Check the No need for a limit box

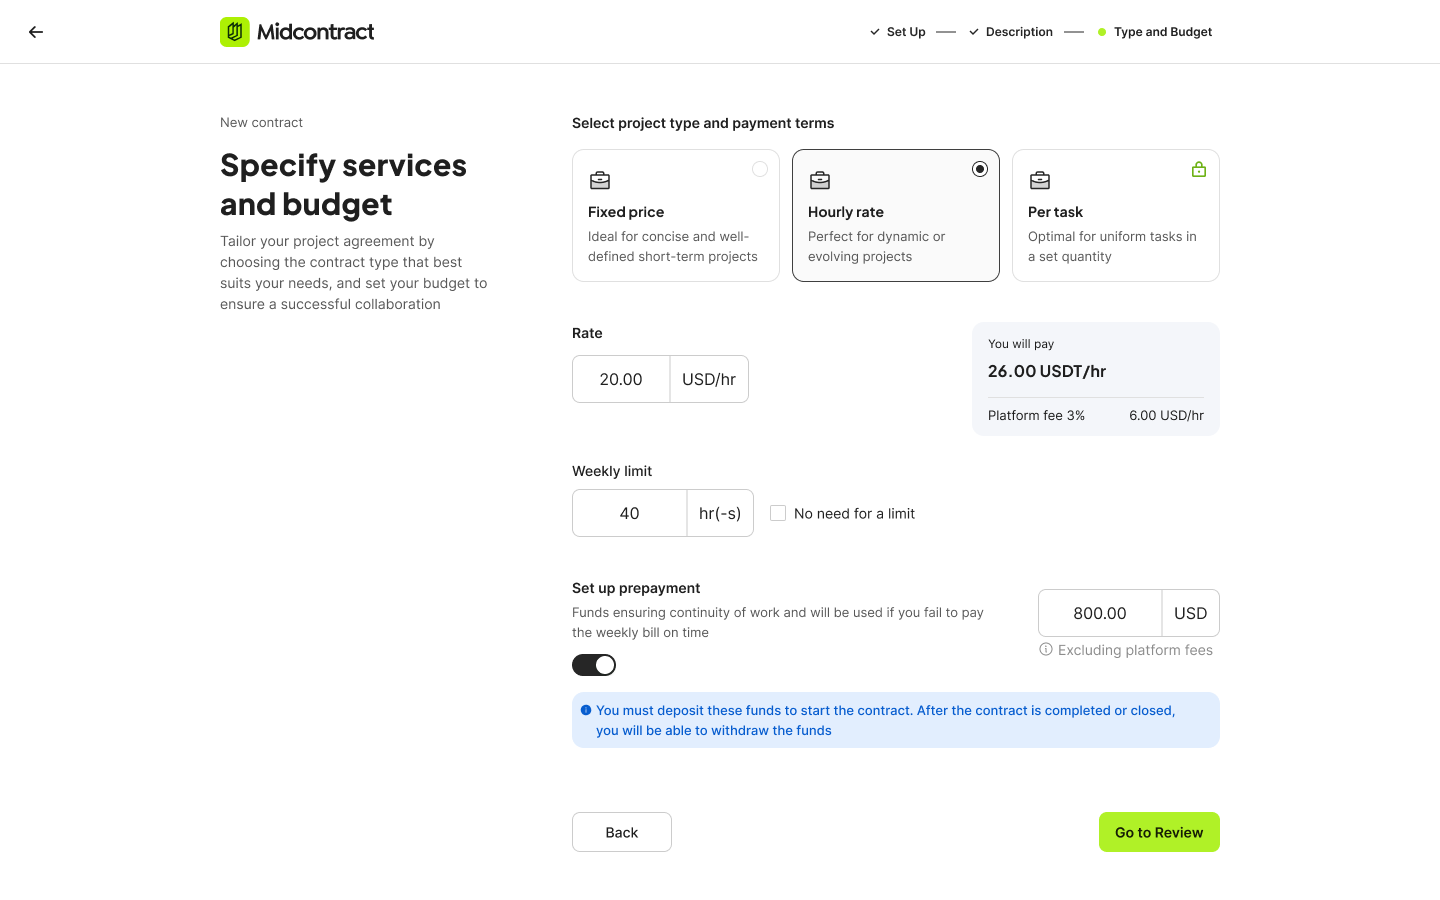(x=778, y=513)
